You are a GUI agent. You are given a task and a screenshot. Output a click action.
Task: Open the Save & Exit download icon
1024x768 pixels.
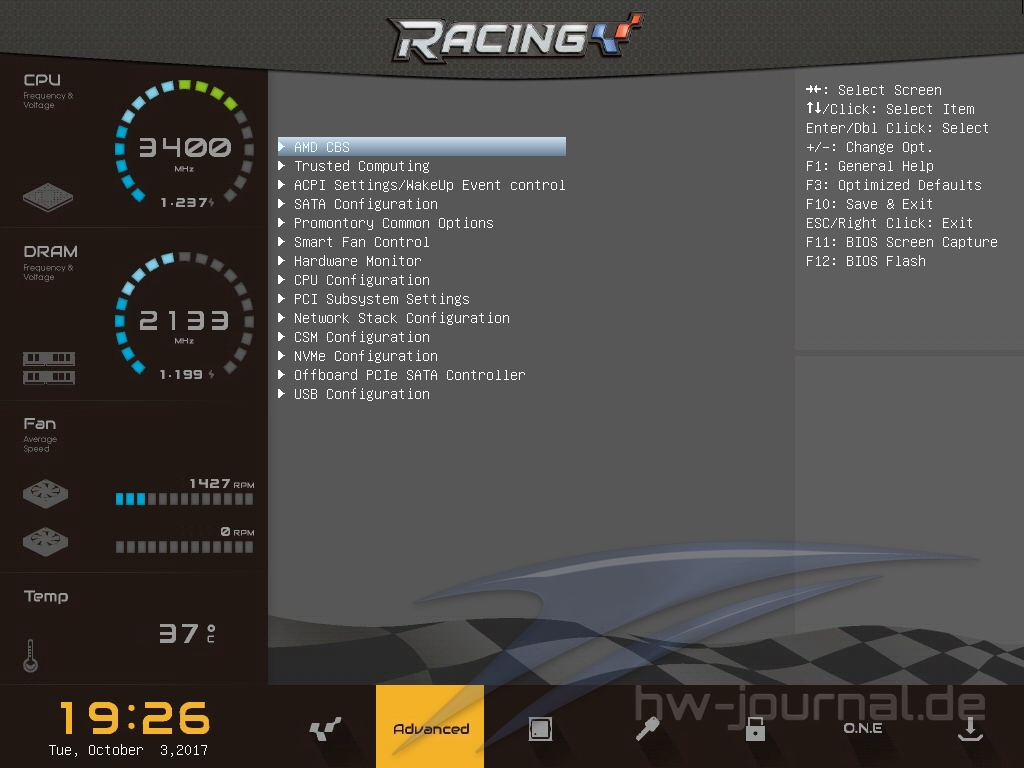tap(970, 728)
